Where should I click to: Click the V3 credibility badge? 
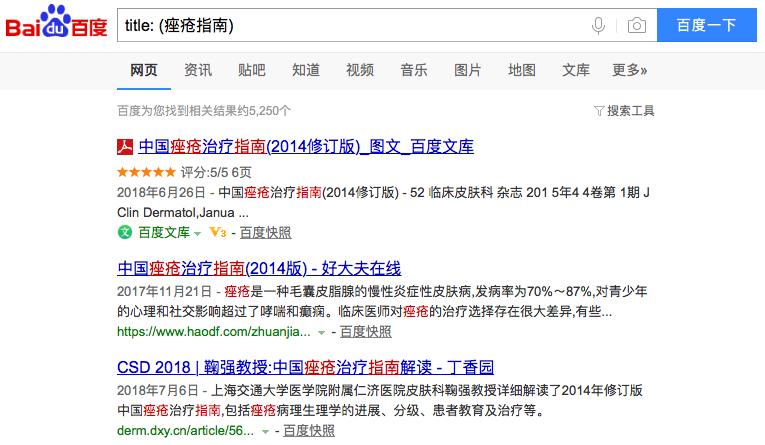[x=218, y=232]
